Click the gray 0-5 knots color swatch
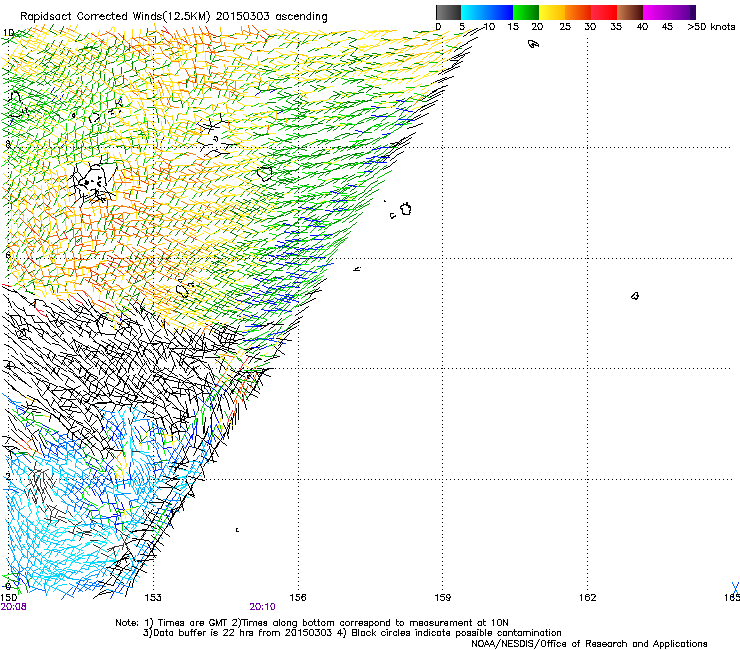This screenshot has height=650, width=740. [x=448, y=12]
